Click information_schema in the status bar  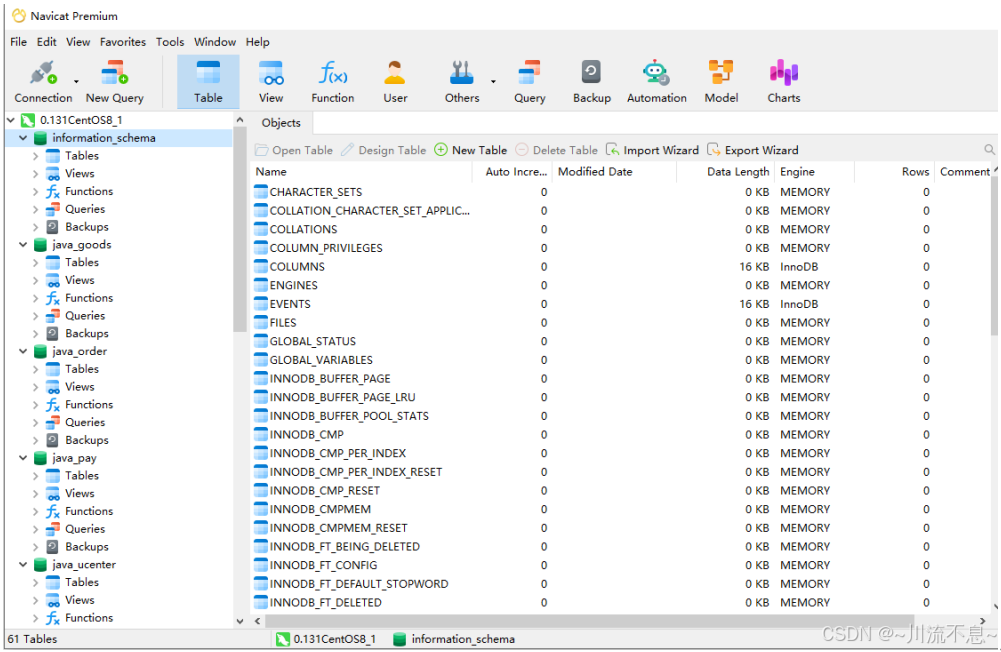463,639
